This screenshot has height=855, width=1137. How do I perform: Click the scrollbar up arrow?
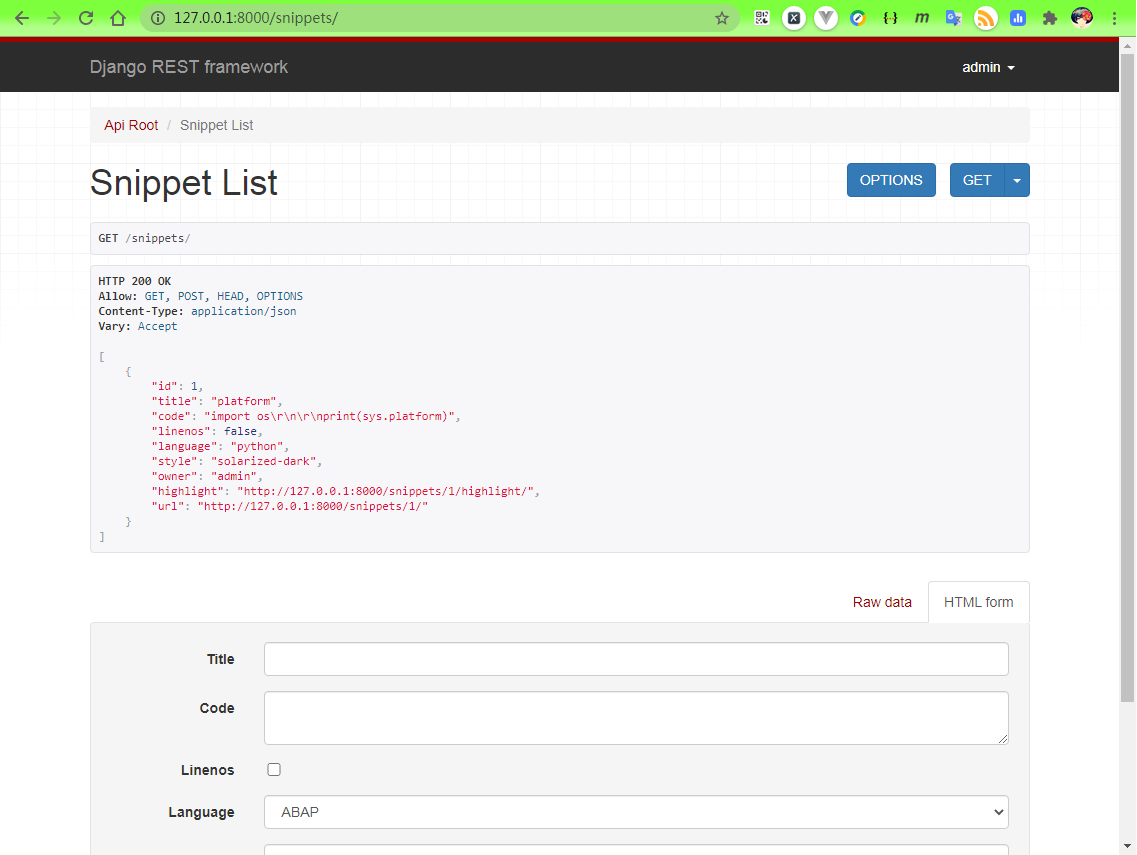(x=1127, y=46)
